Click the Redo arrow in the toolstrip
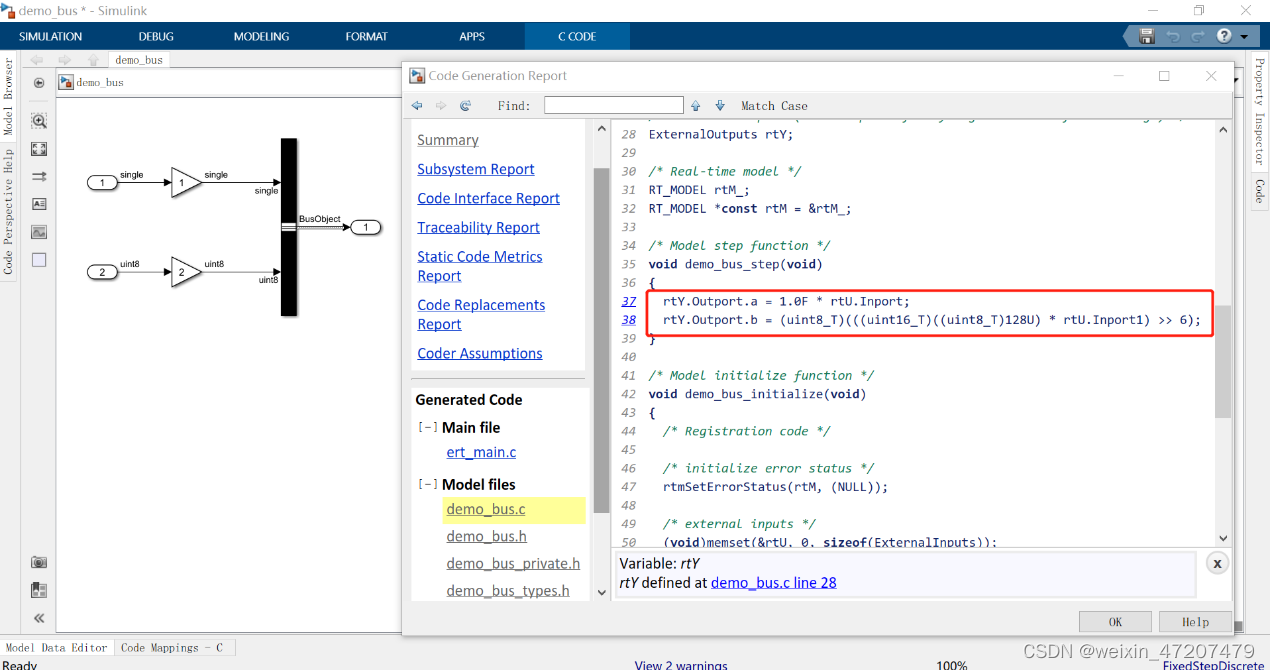1270x670 pixels. click(1198, 36)
